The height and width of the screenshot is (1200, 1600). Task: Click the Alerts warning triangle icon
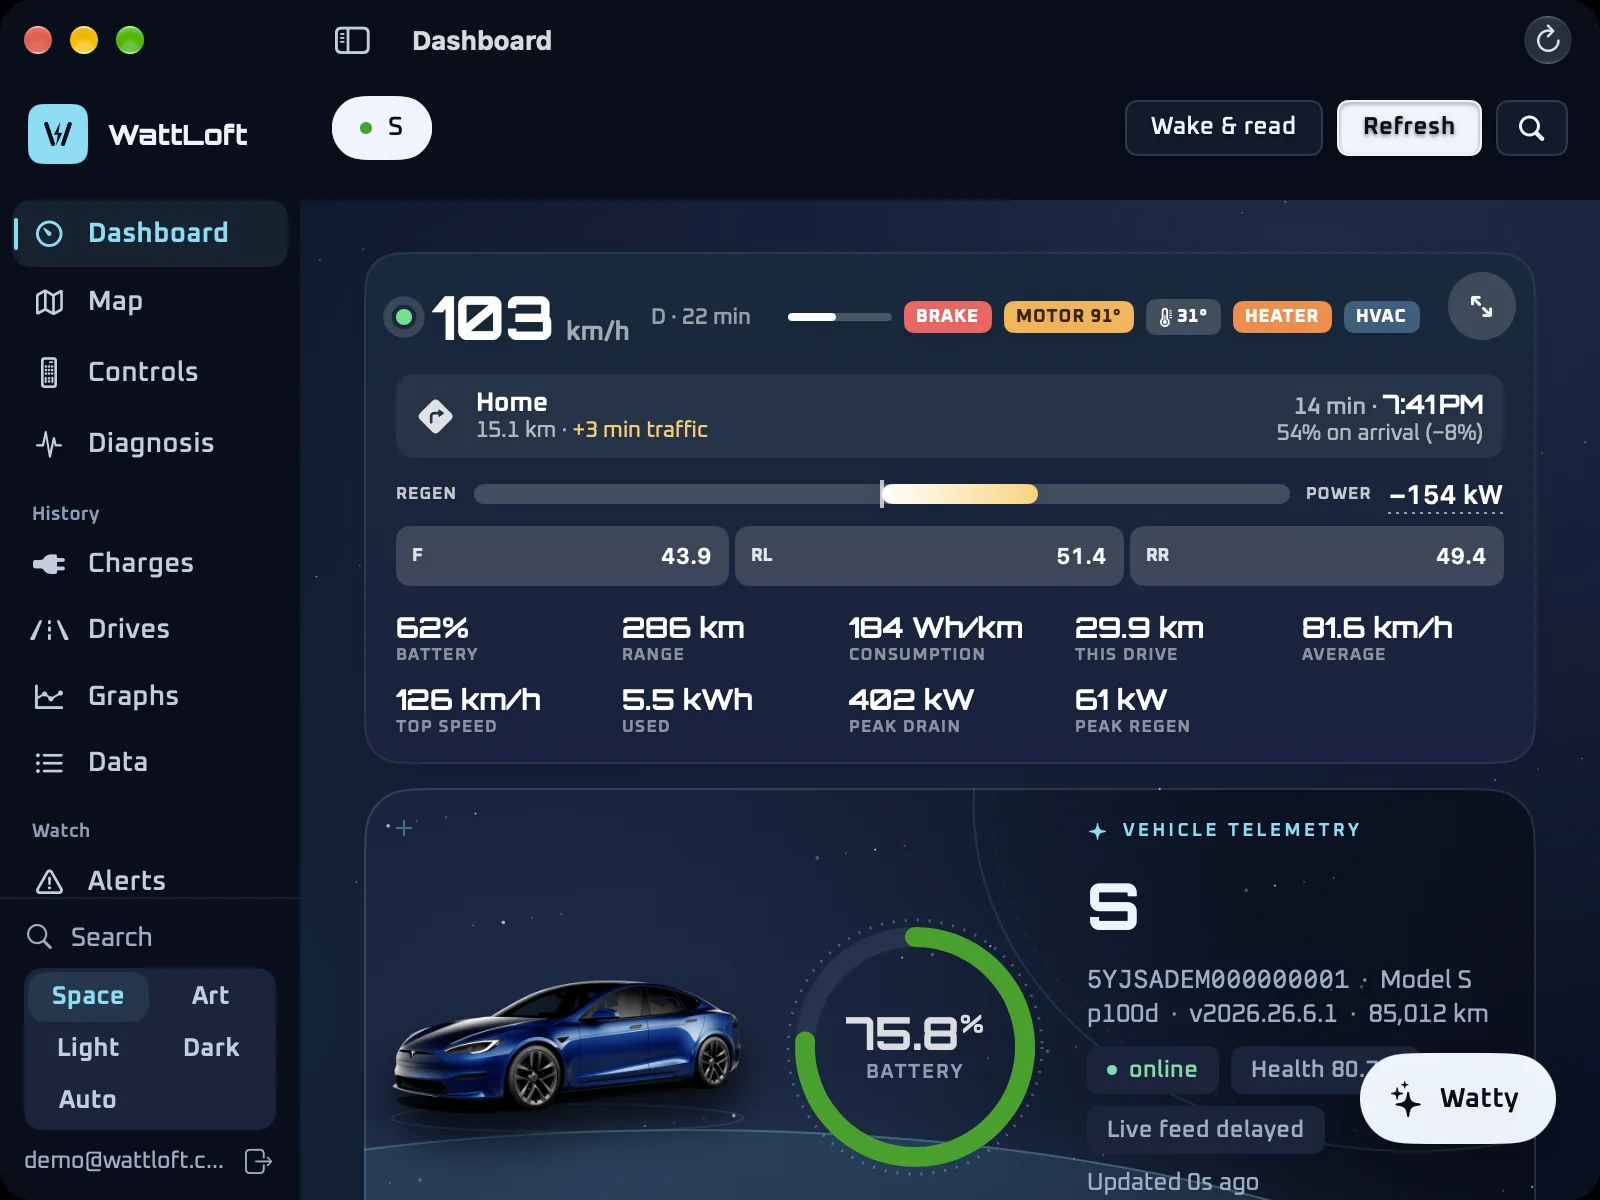point(49,881)
